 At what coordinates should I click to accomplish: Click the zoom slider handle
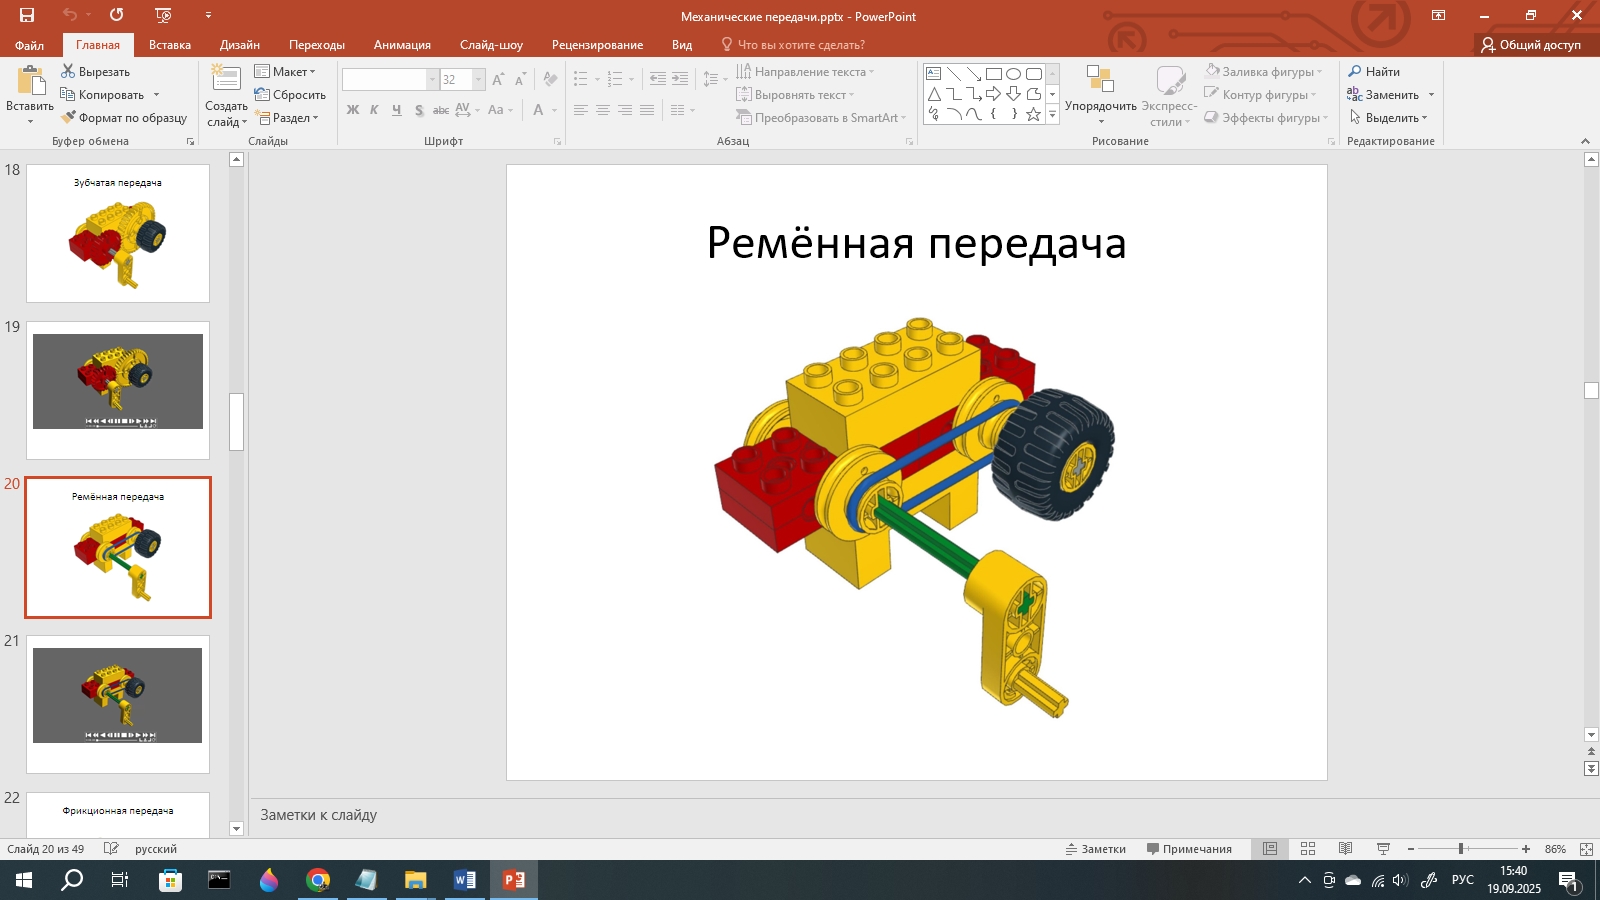click(x=1461, y=849)
